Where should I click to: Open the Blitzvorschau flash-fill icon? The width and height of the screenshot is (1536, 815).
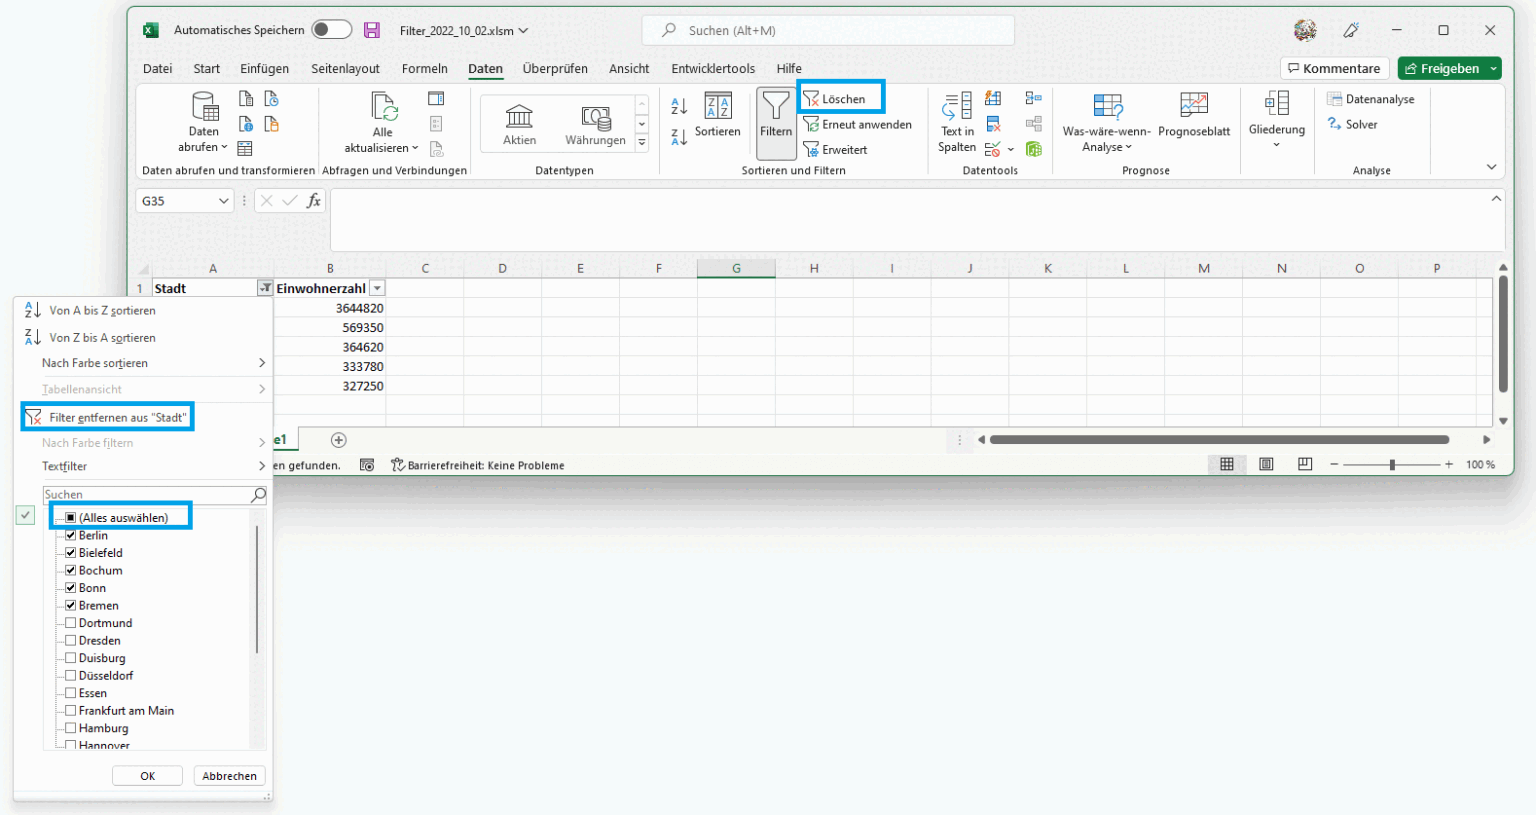(x=993, y=98)
